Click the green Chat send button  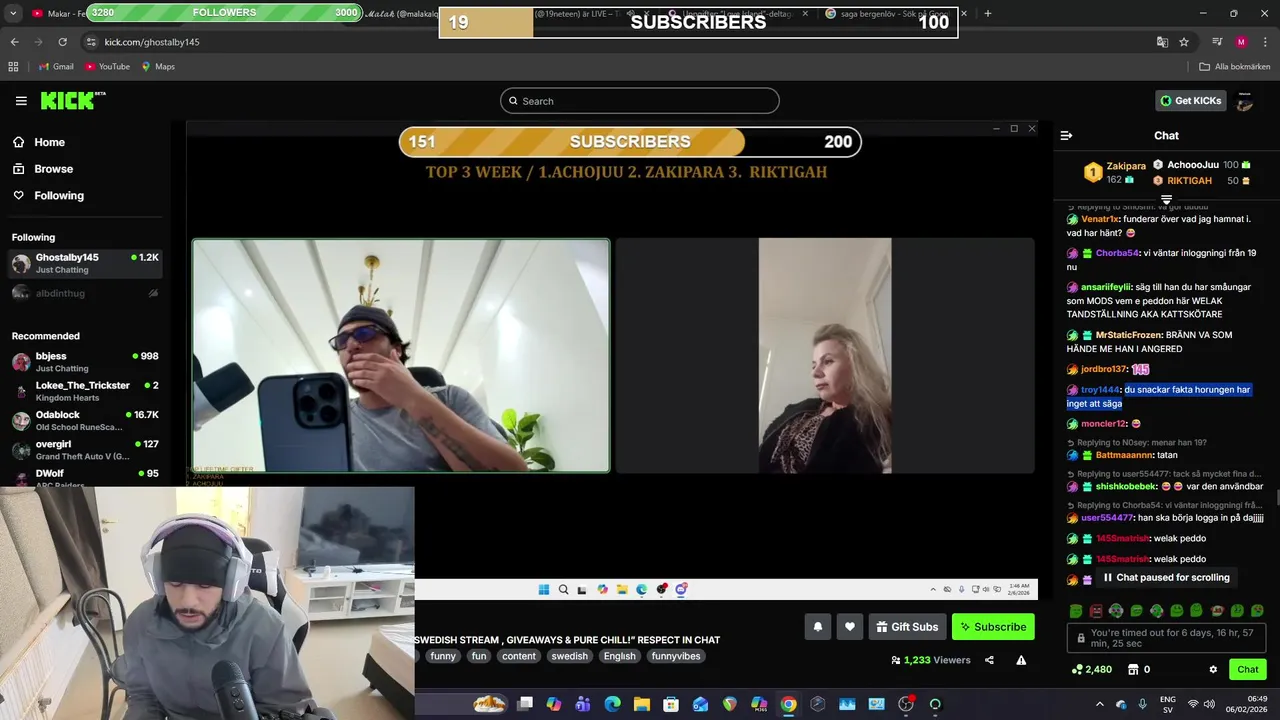coord(1248,670)
